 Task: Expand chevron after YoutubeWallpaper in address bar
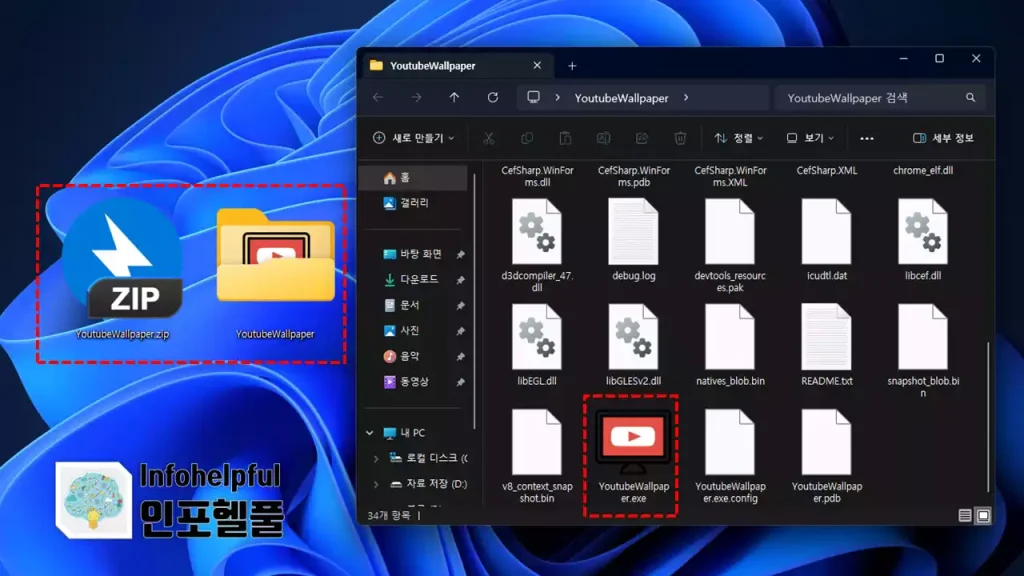pyautogui.click(x=686, y=98)
